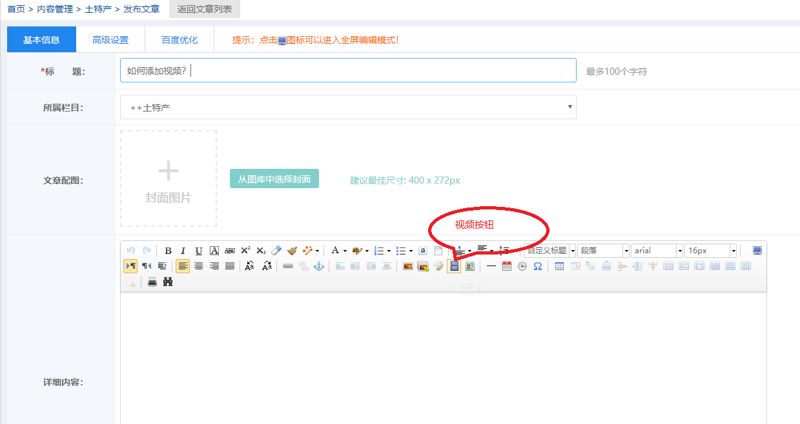800x424 pixels.
Task: Click the insert video button in toolbar
Action: tap(454, 267)
